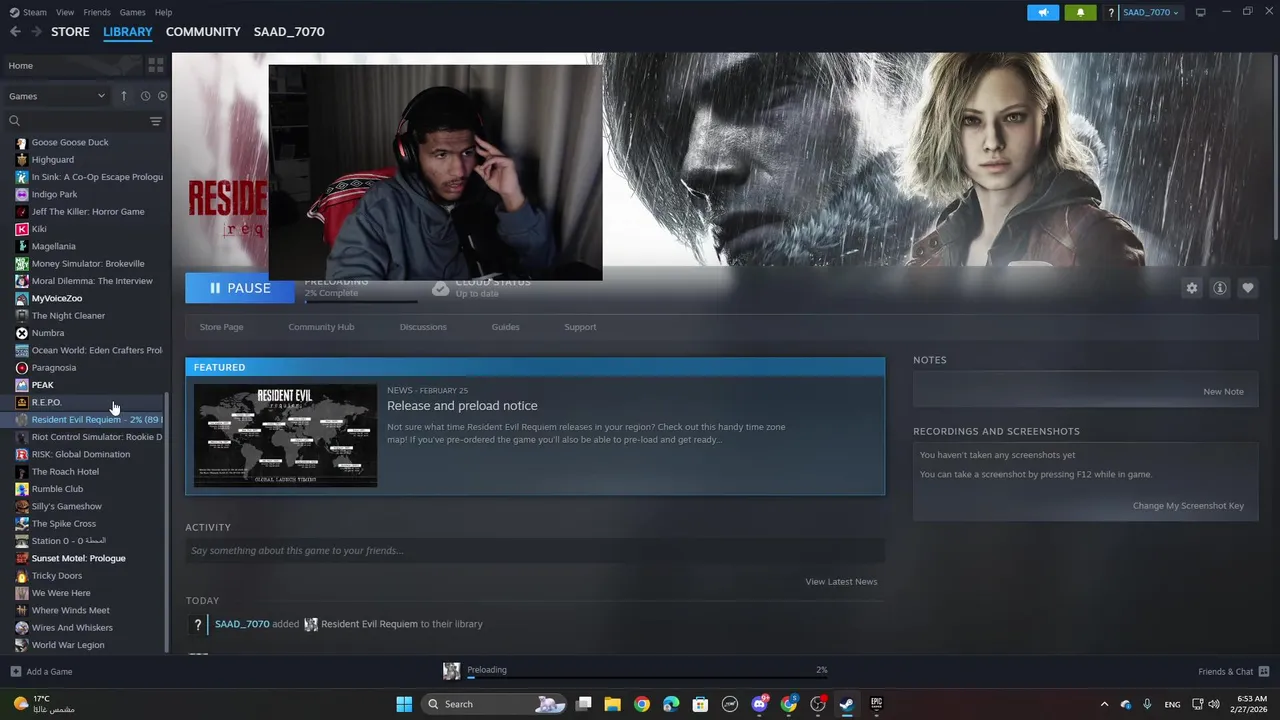Add game to favorites with heart
The height and width of the screenshot is (720, 1280).
coord(1248,288)
